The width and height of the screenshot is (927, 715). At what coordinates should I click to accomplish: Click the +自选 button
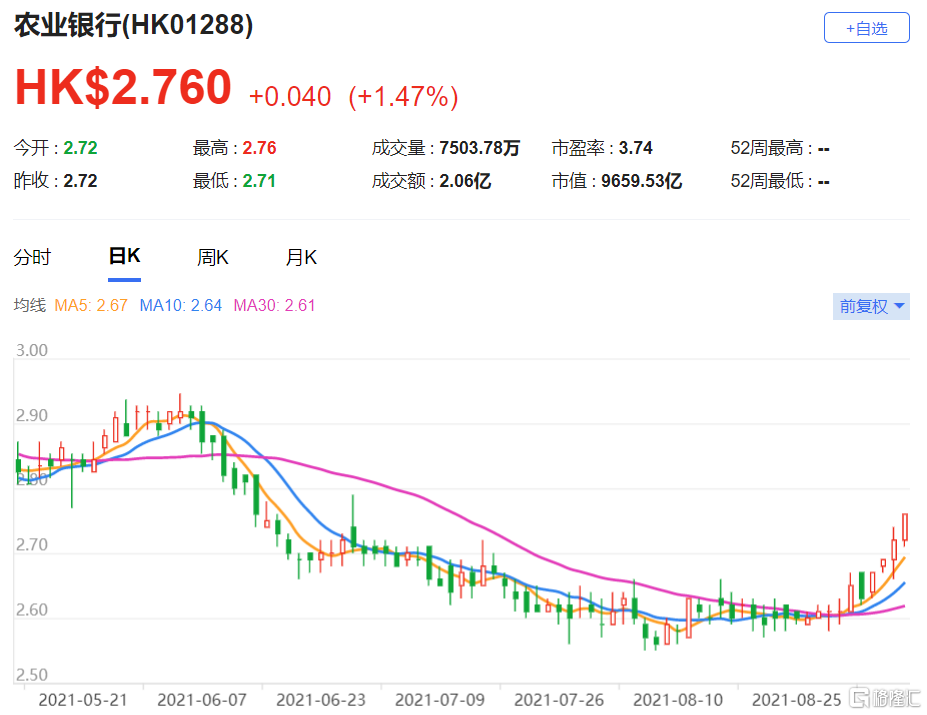point(866,28)
